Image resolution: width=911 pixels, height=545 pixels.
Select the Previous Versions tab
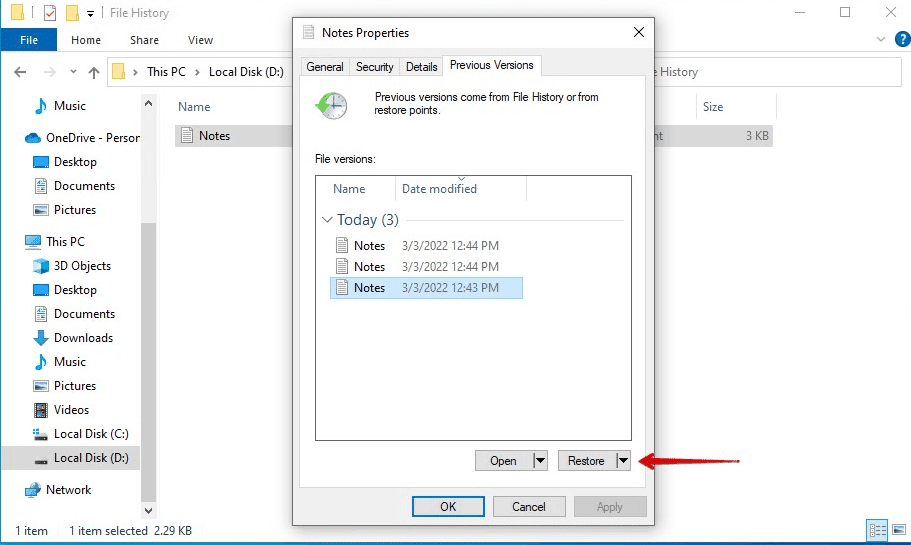point(492,65)
